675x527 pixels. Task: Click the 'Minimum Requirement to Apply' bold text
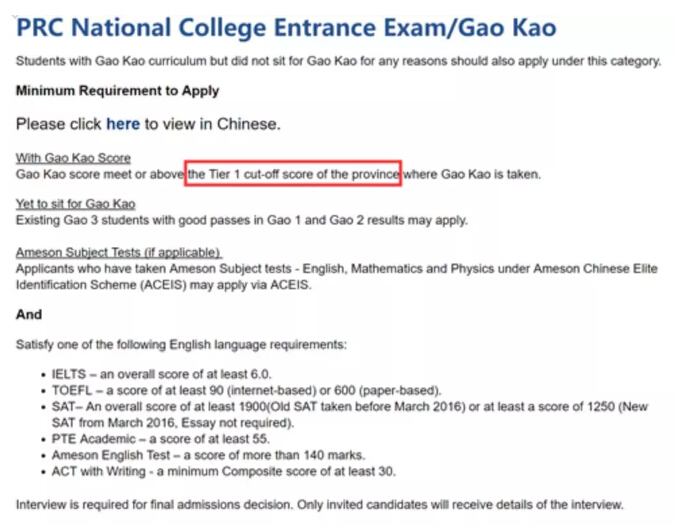tap(118, 91)
